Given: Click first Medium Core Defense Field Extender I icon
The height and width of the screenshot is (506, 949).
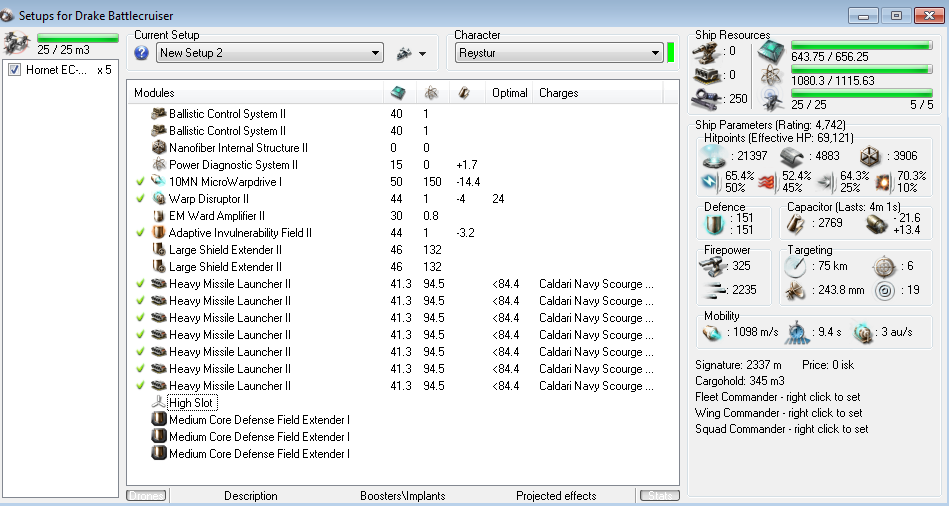Looking at the screenshot, I should click(x=159, y=419).
